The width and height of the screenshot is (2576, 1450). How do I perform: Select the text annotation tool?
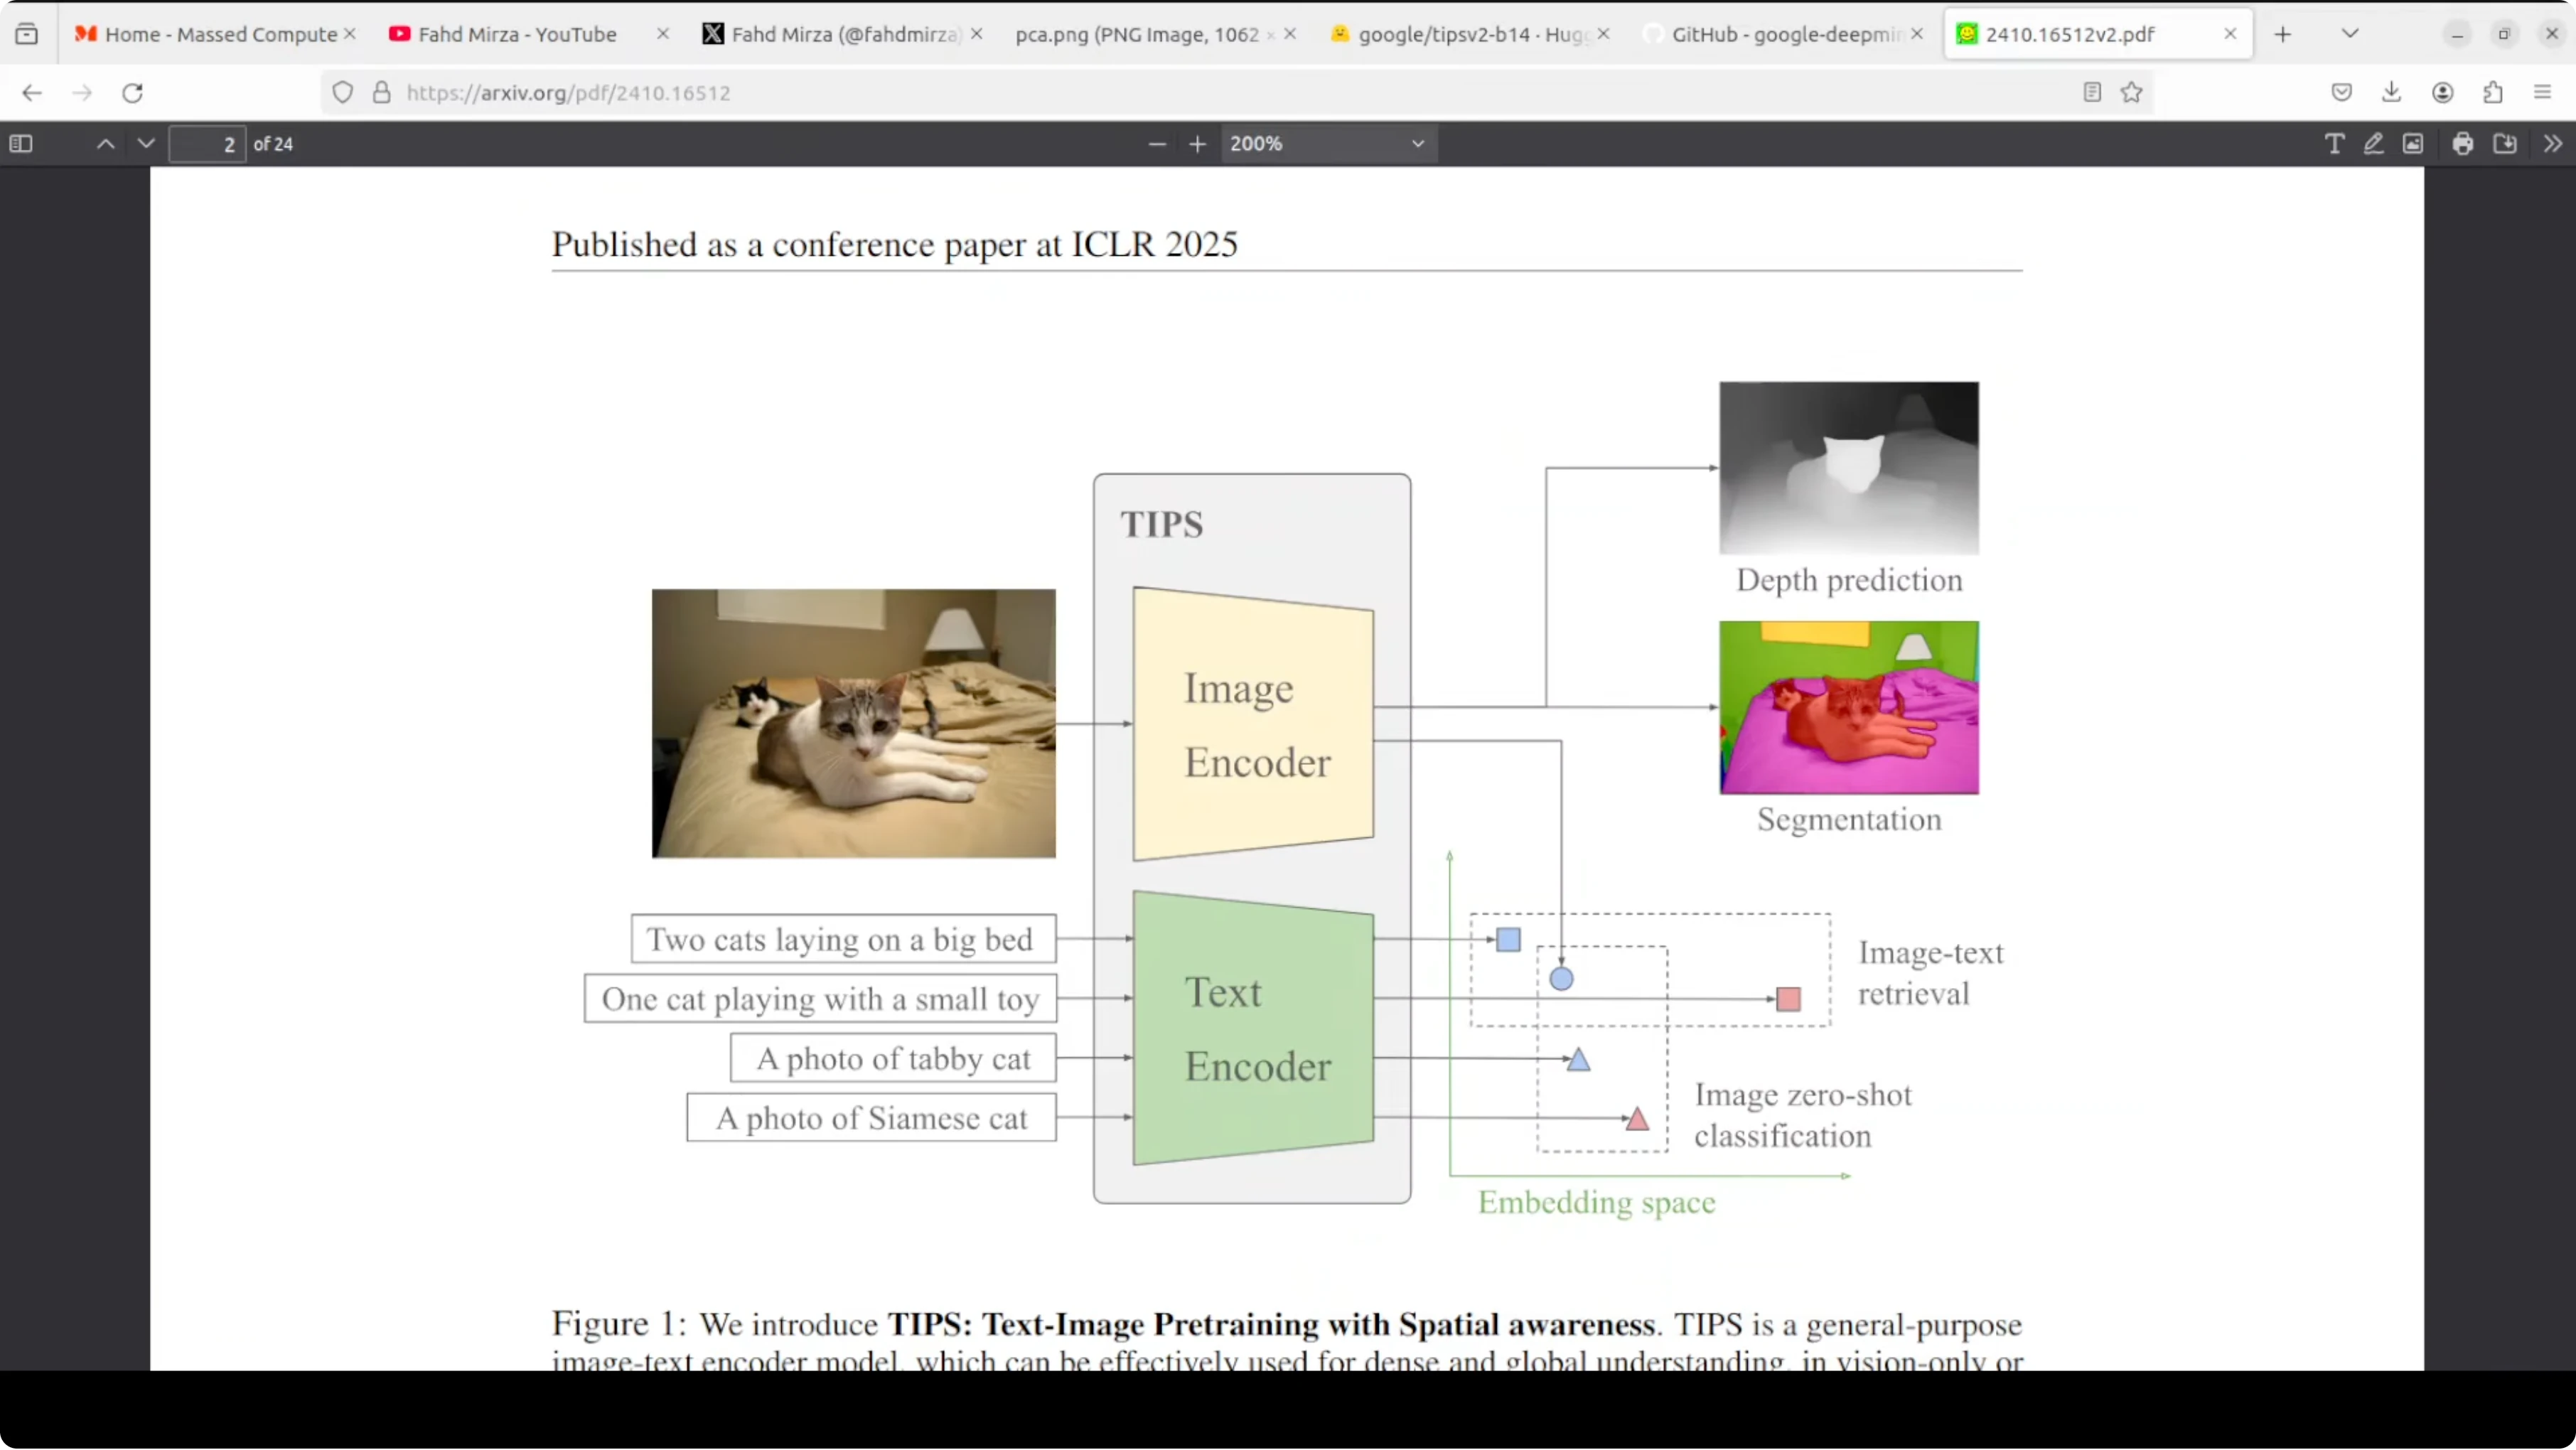[x=2334, y=144]
